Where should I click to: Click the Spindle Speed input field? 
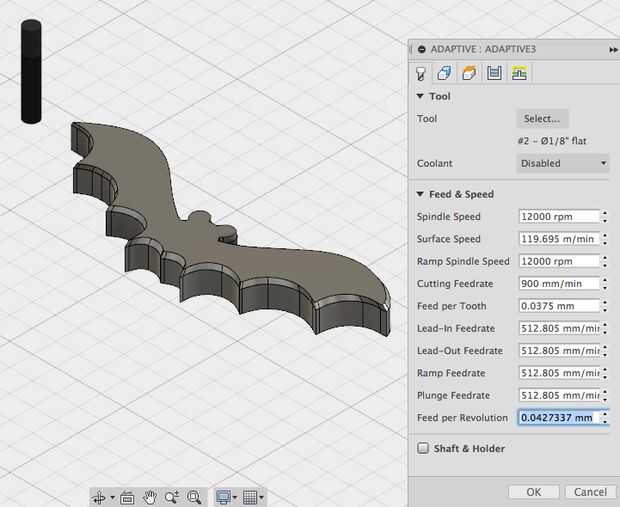[559, 217]
